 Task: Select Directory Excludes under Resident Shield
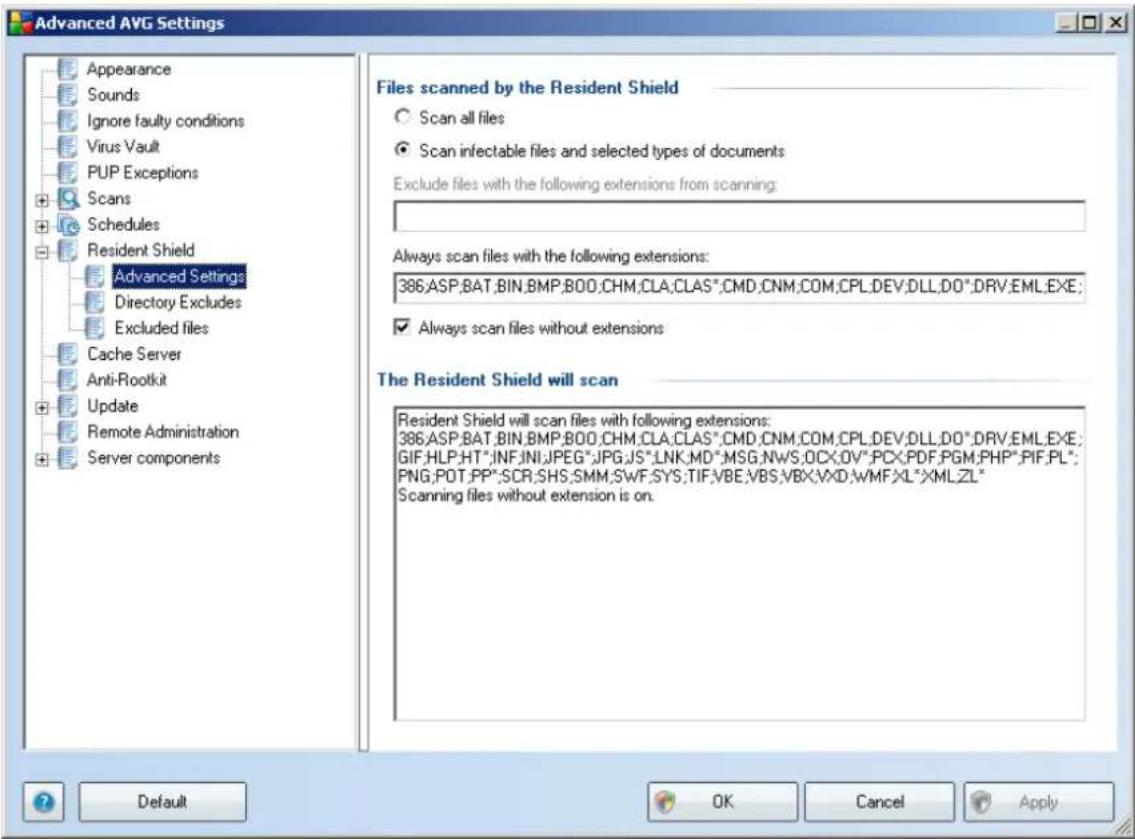(178, 303)
